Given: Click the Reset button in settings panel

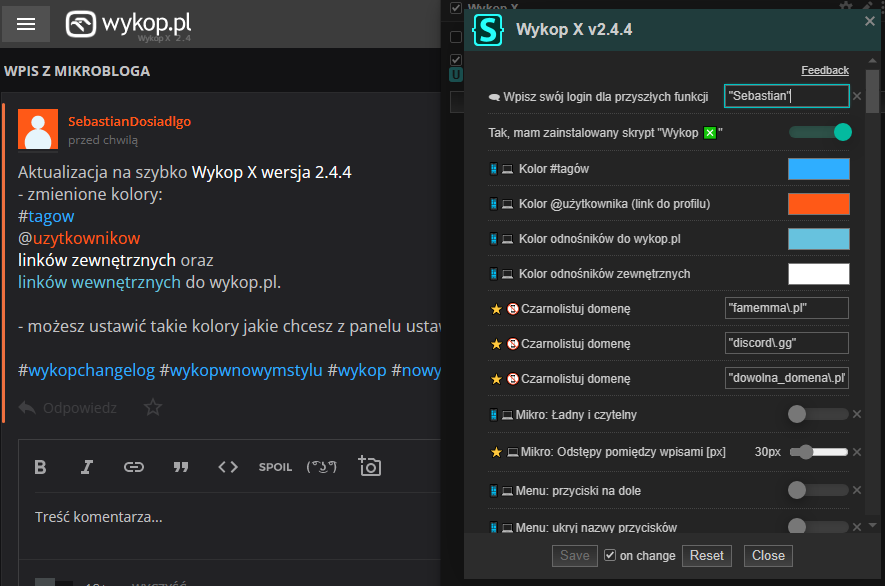Looking at the screenshot, I should coord(706,555).
